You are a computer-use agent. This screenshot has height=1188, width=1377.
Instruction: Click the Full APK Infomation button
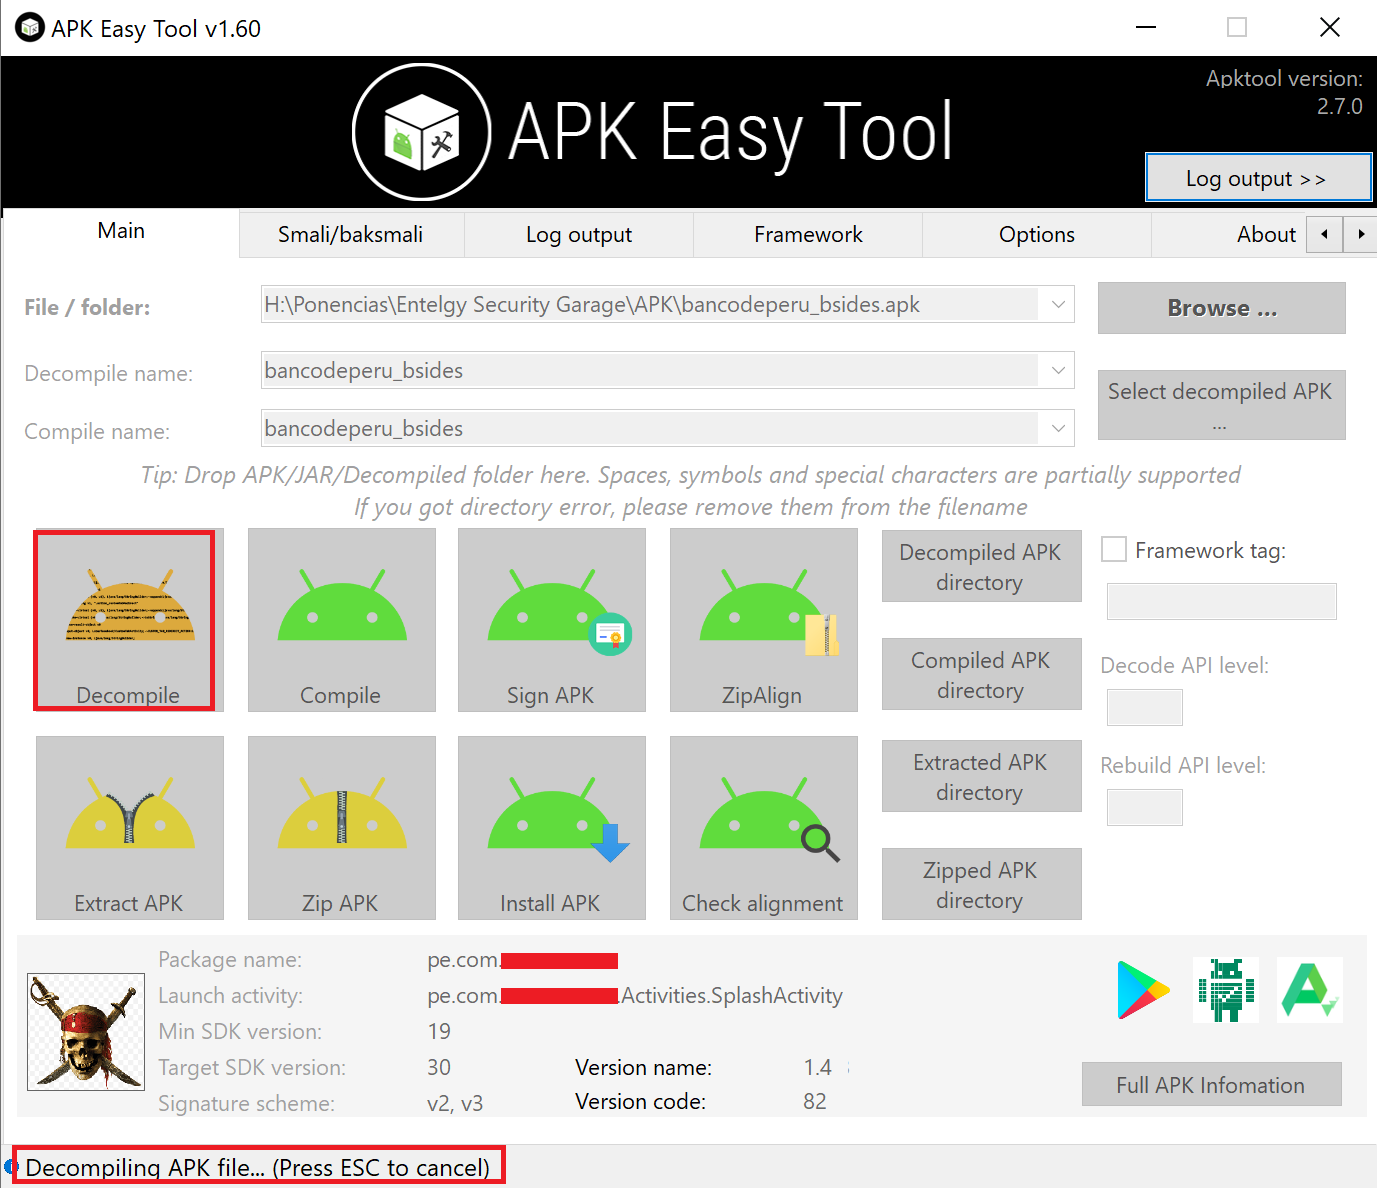tap(1211, 1085)
